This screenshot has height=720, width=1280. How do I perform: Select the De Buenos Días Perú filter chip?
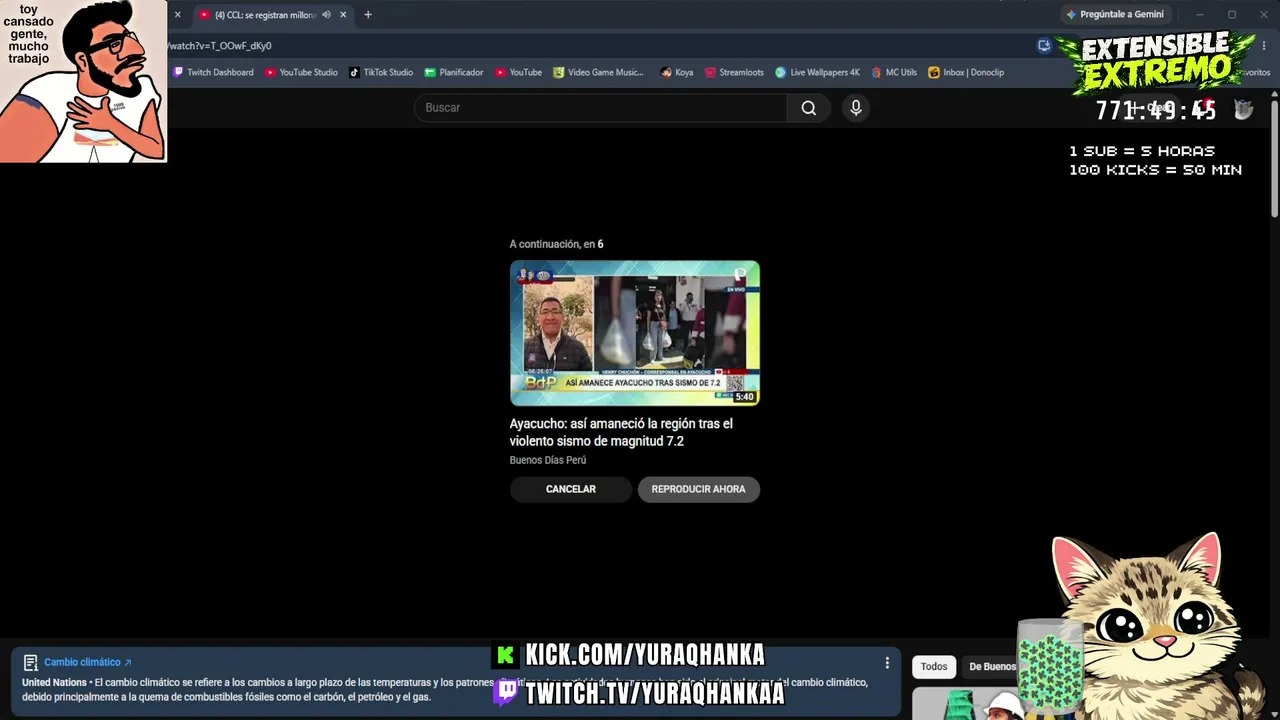(x=990, y=667)
